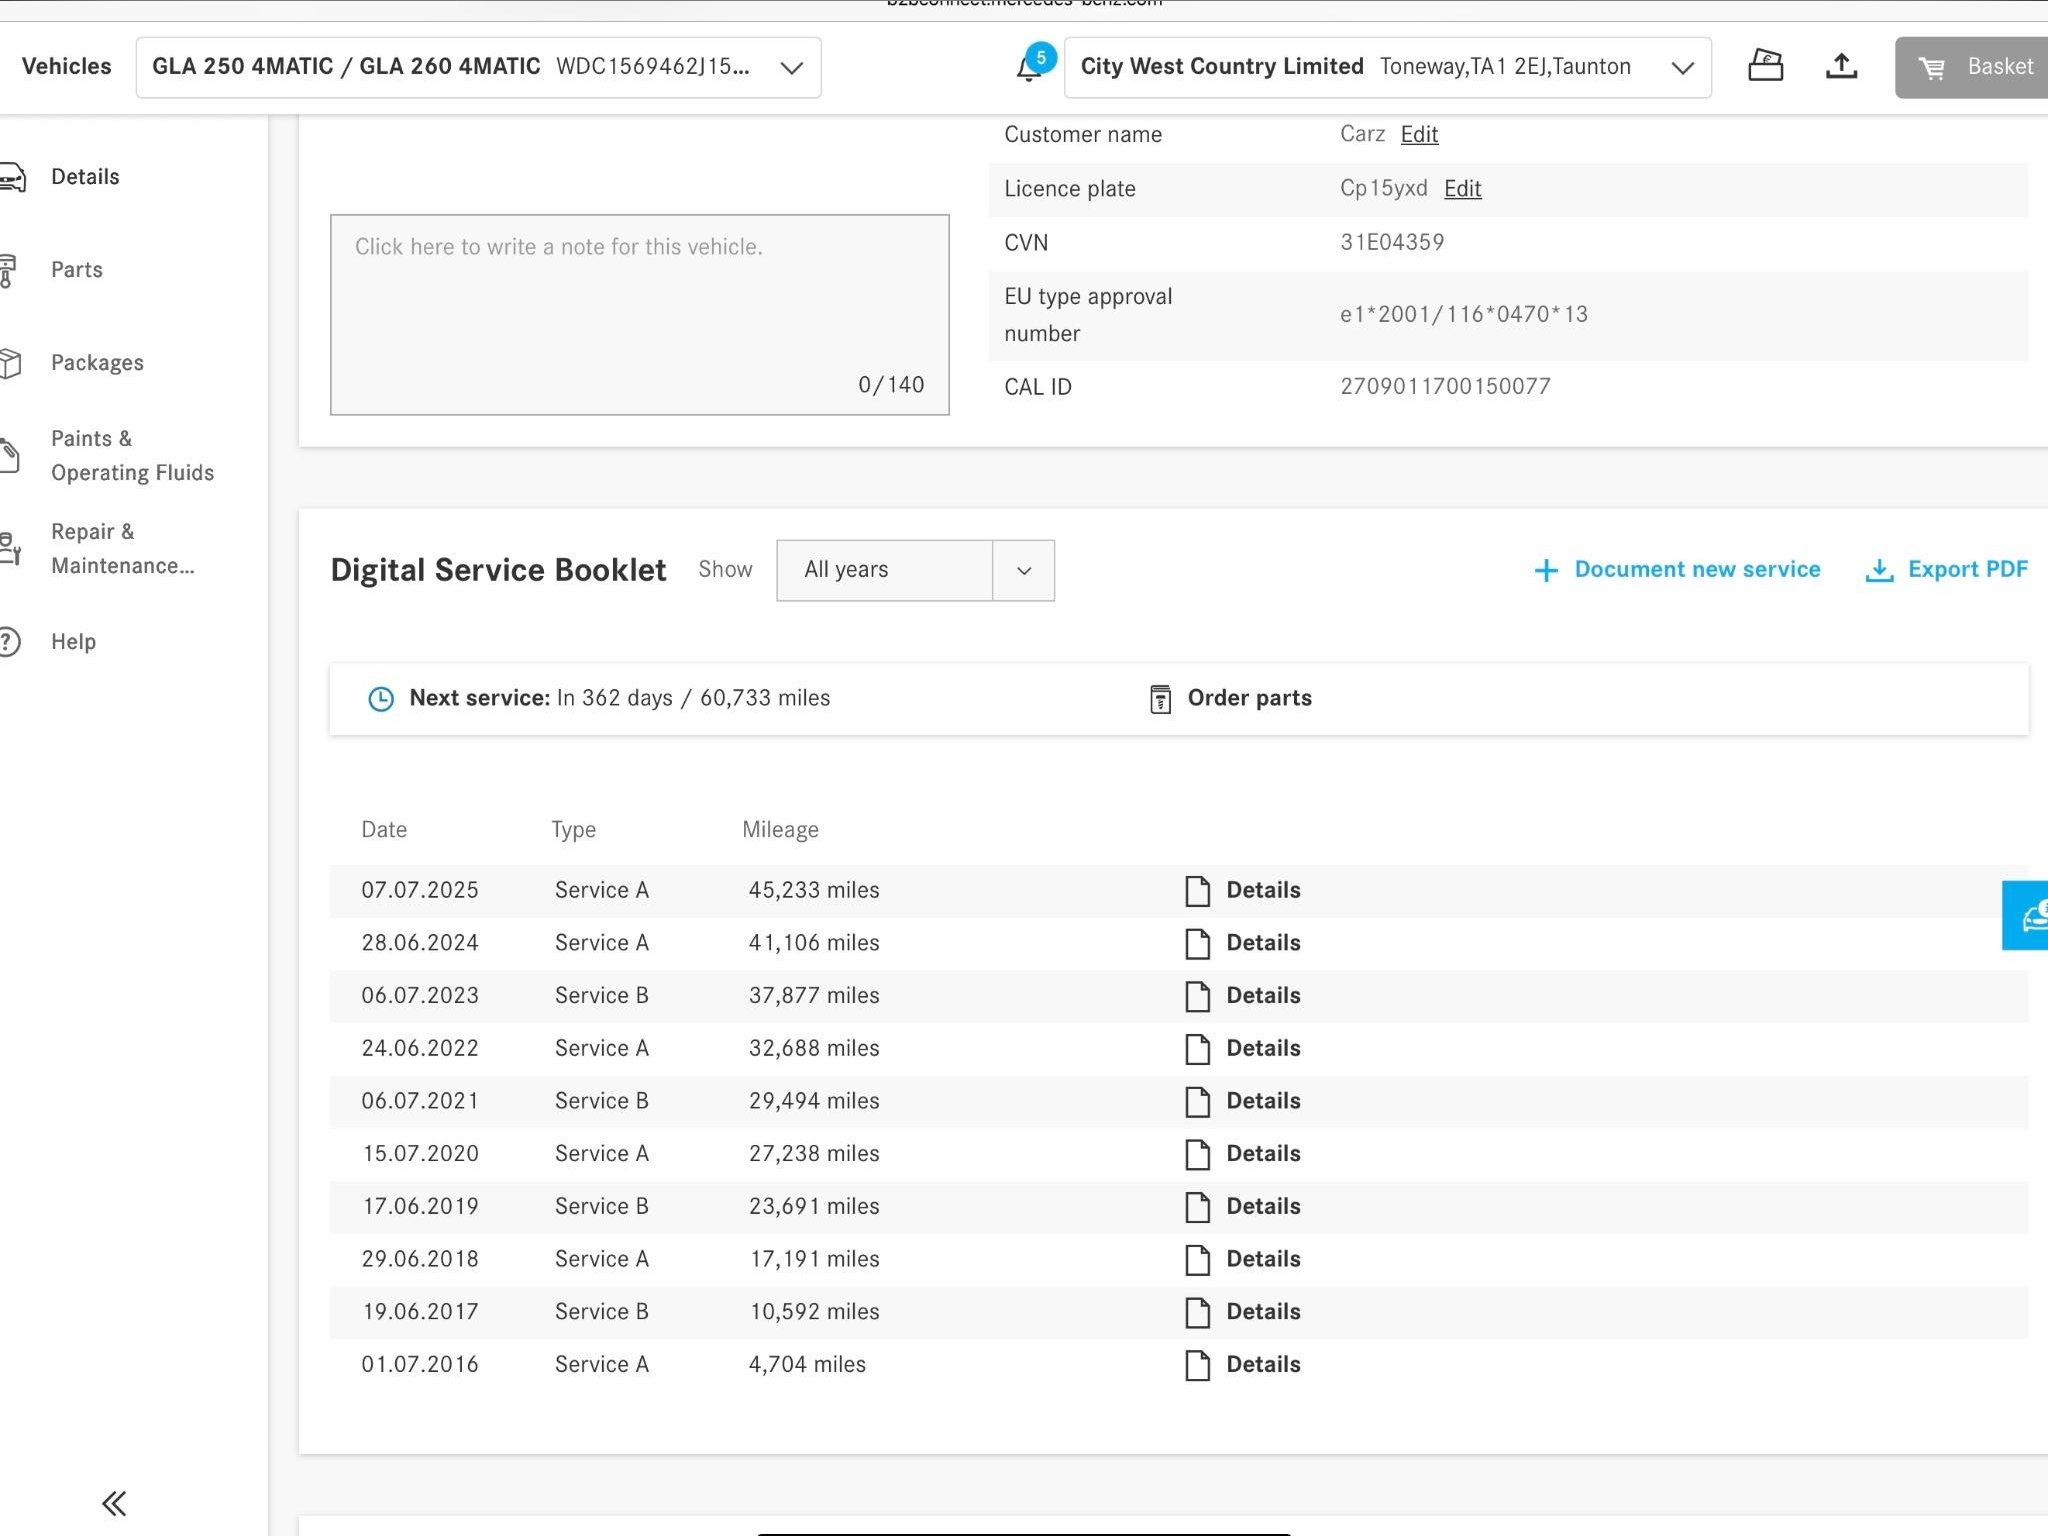Click the blue vehicle support floating icon
The height and width of the screenshot is (1536, 2048).
click(x=2025, y=915)
